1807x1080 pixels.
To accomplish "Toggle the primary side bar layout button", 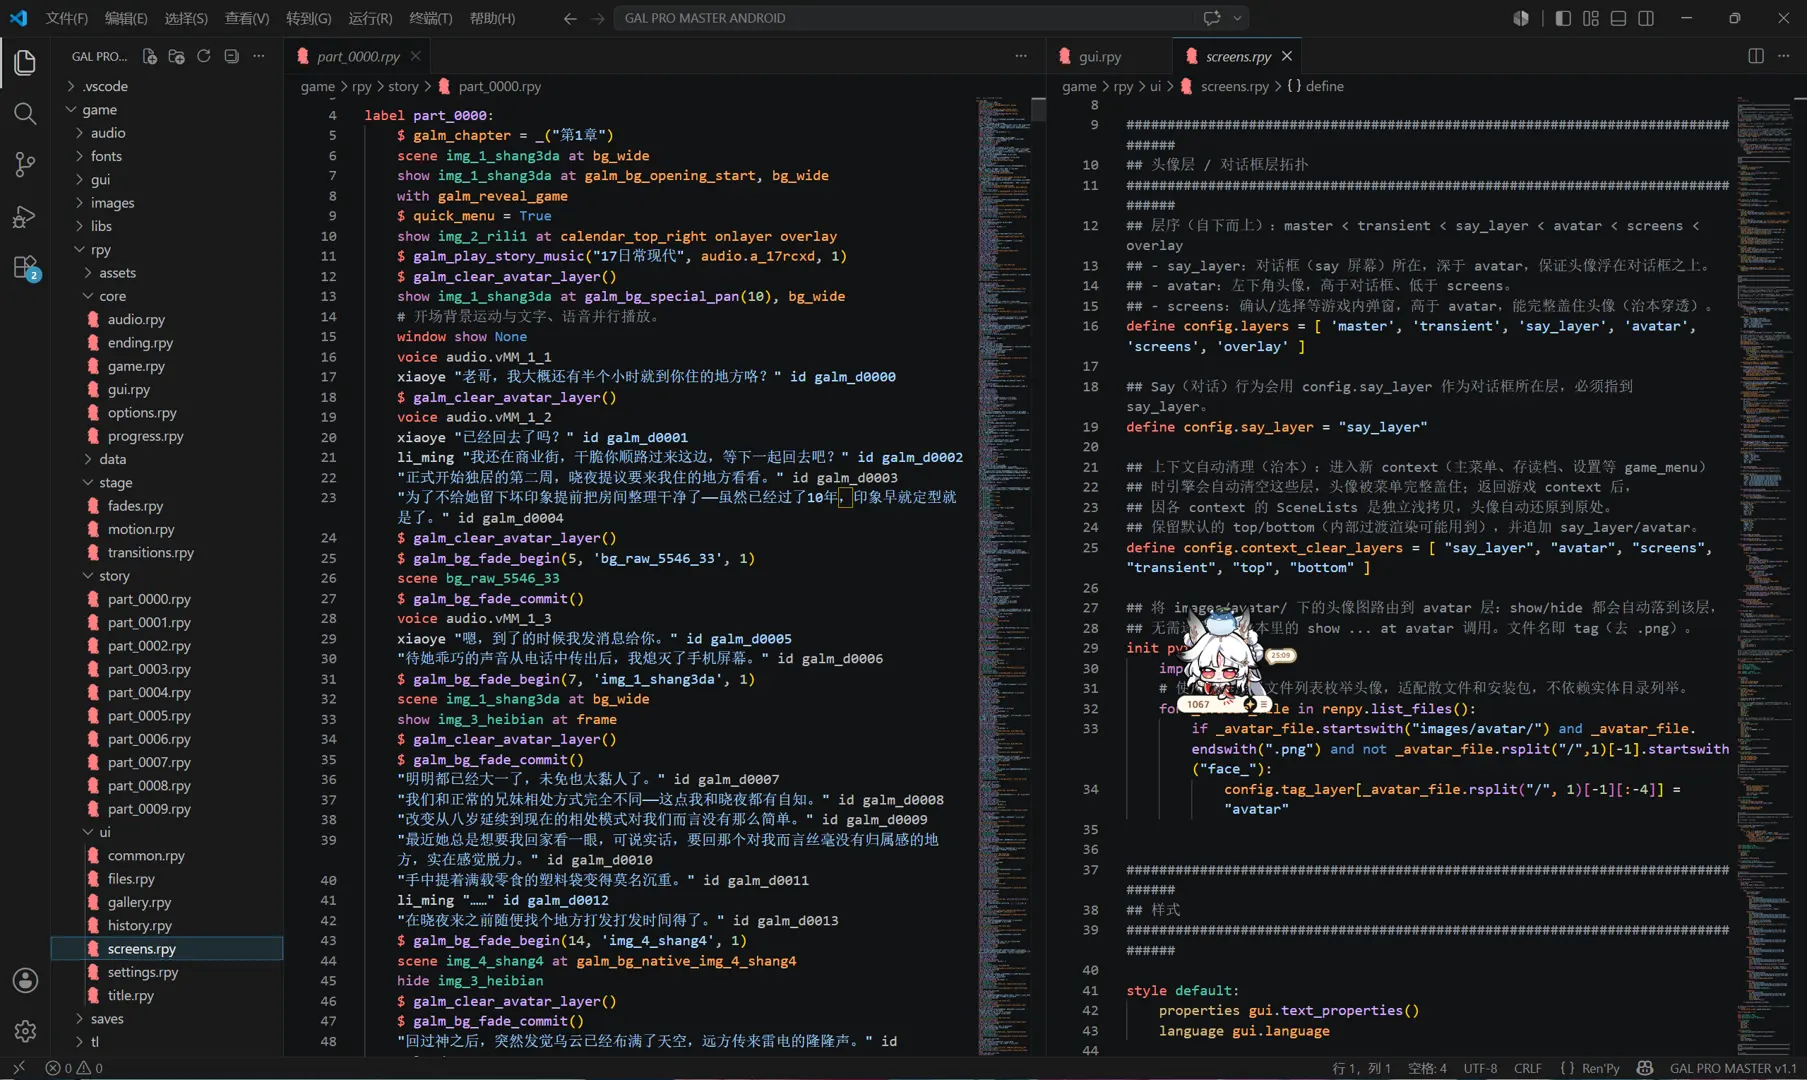I will click(1563, 18).
